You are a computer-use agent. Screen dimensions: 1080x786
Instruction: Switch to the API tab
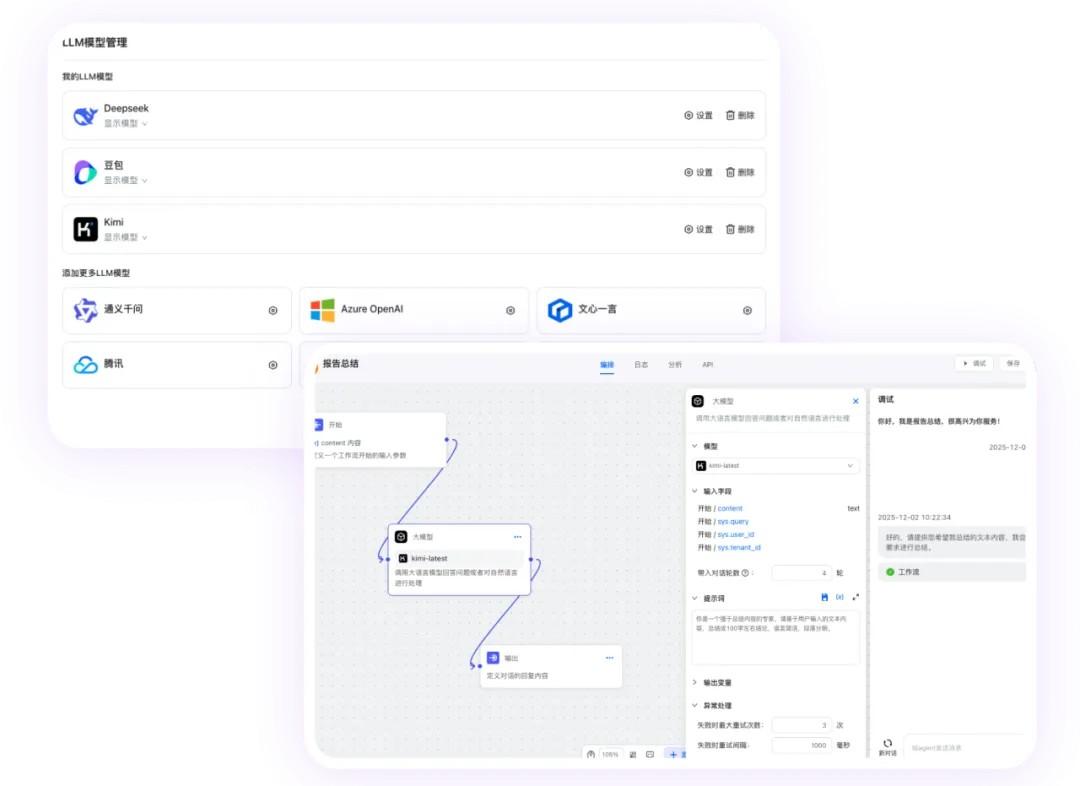[x=707, y=365]
